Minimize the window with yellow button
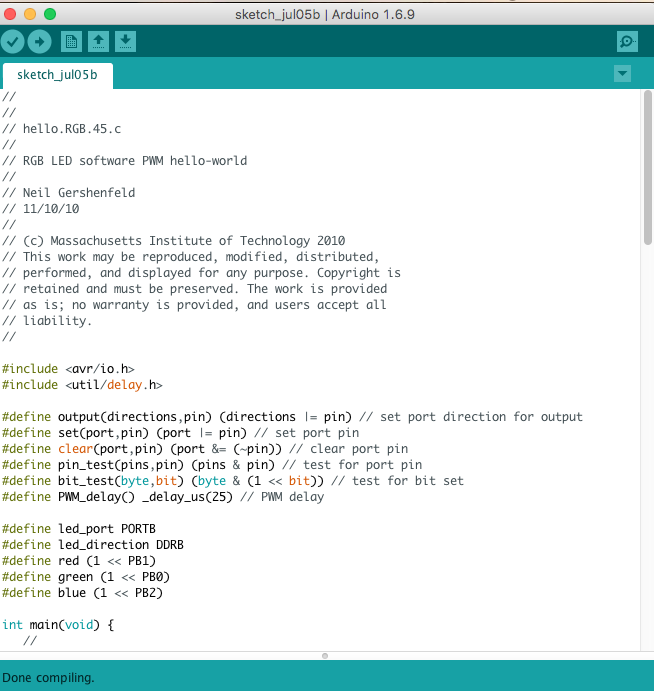The image size is (654, 691). (x=30, y=14)
